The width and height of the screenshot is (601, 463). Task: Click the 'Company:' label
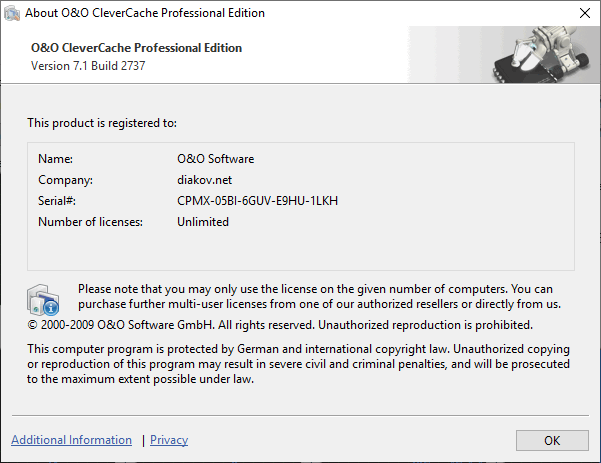(x=65, y=180)
